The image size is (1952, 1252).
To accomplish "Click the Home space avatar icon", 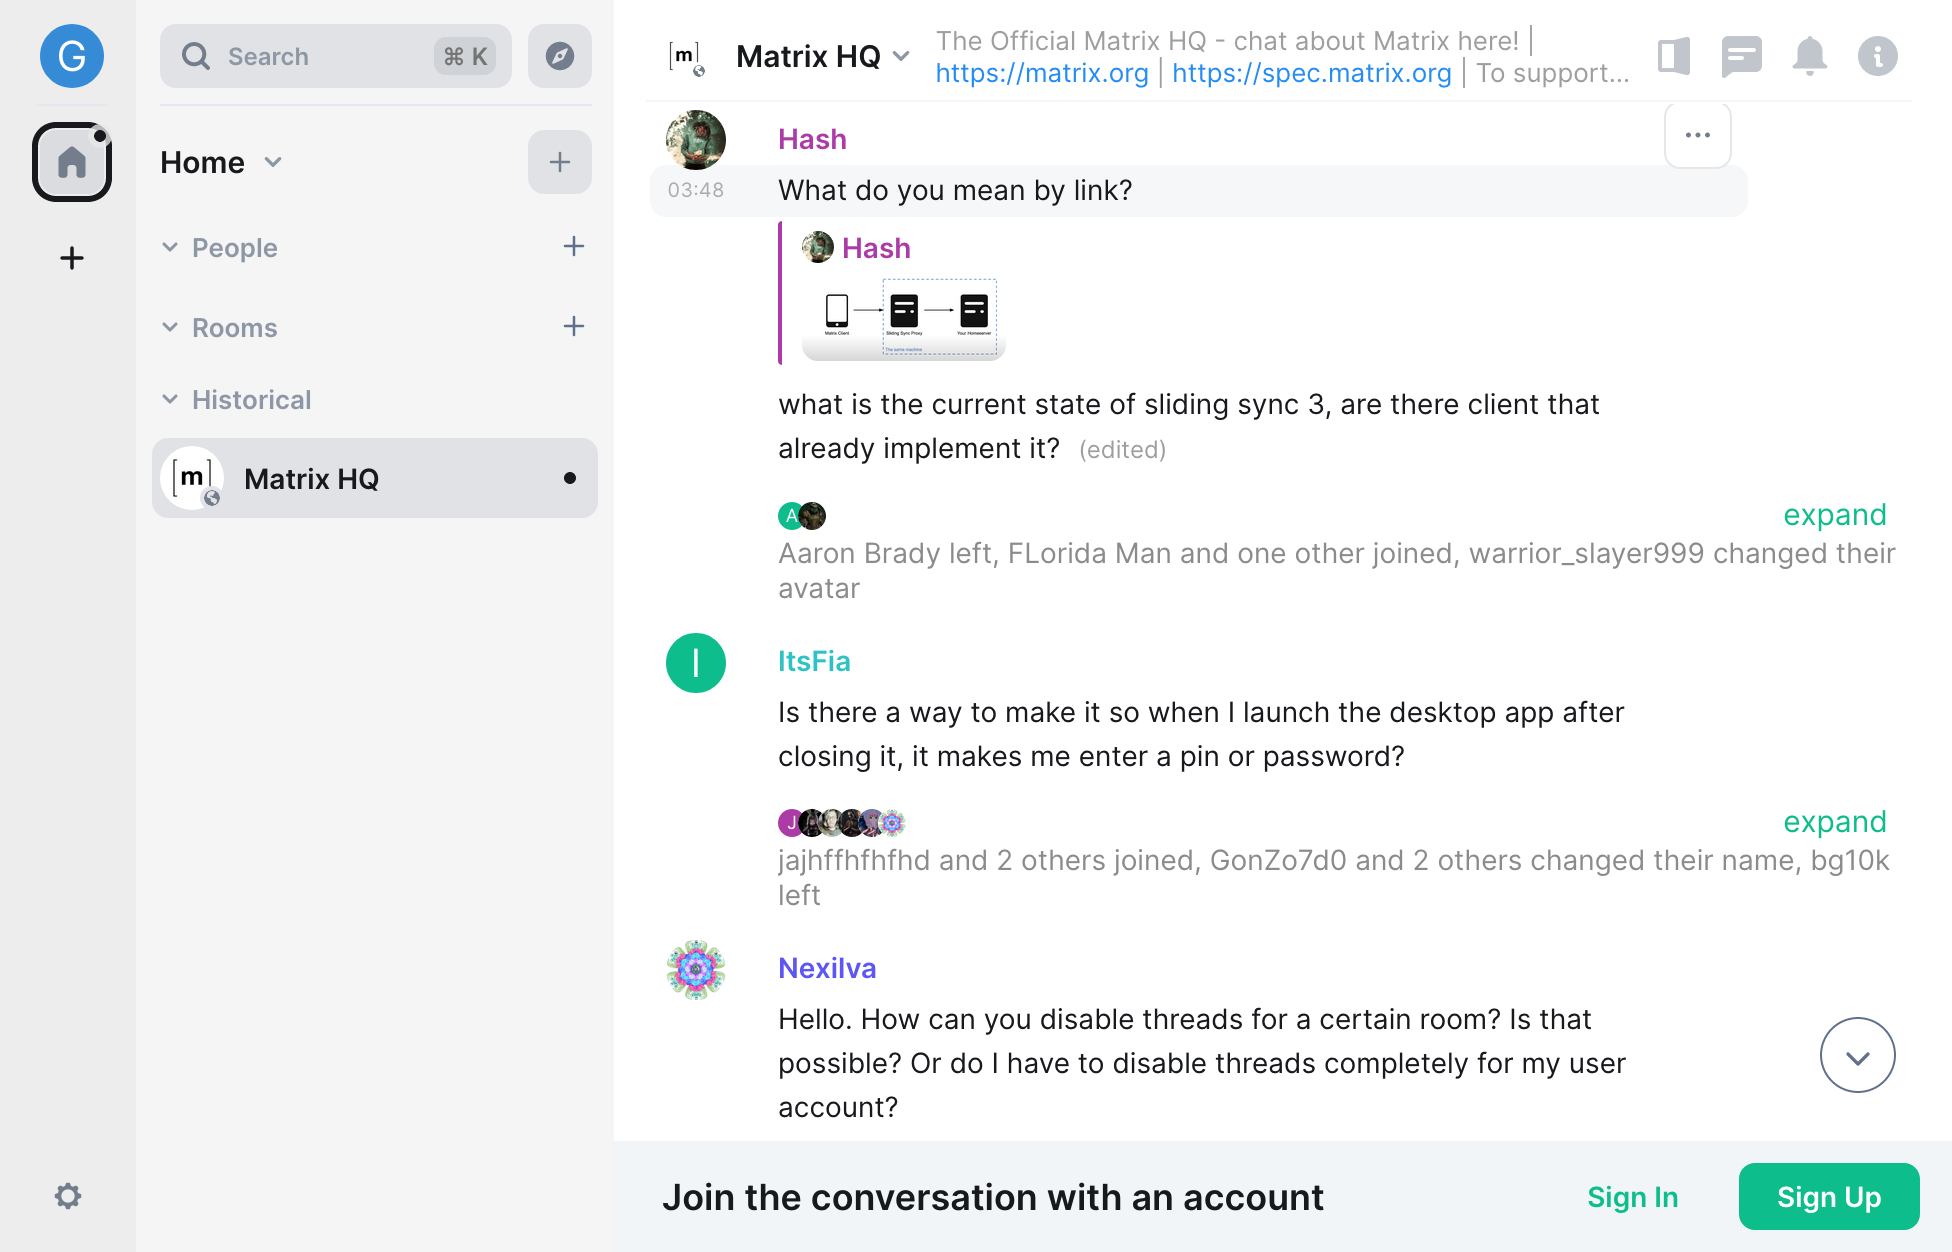I will 71,162.
